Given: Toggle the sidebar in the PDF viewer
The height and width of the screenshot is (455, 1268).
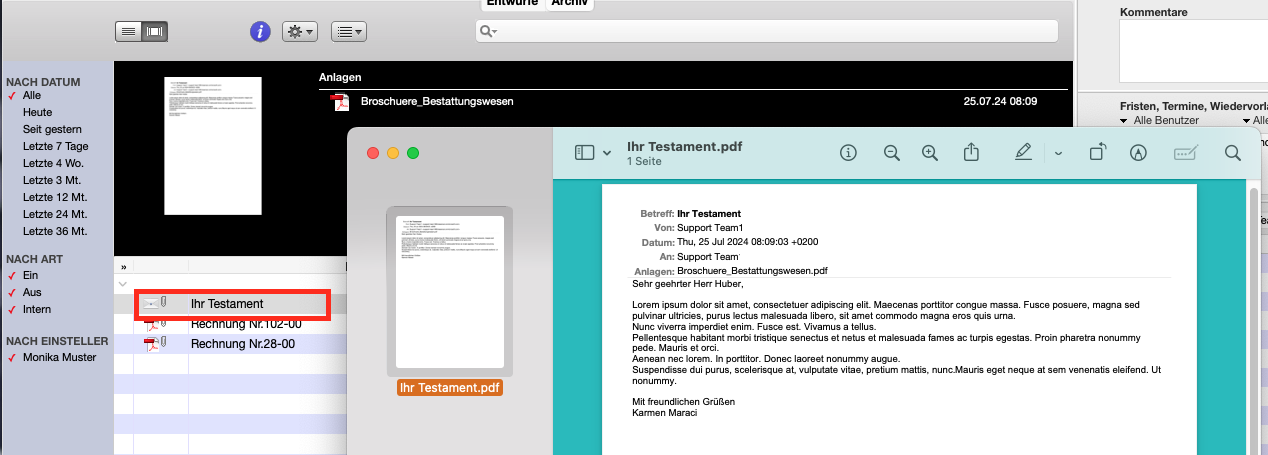Looking at the screenshot, I should coord(585,153).
